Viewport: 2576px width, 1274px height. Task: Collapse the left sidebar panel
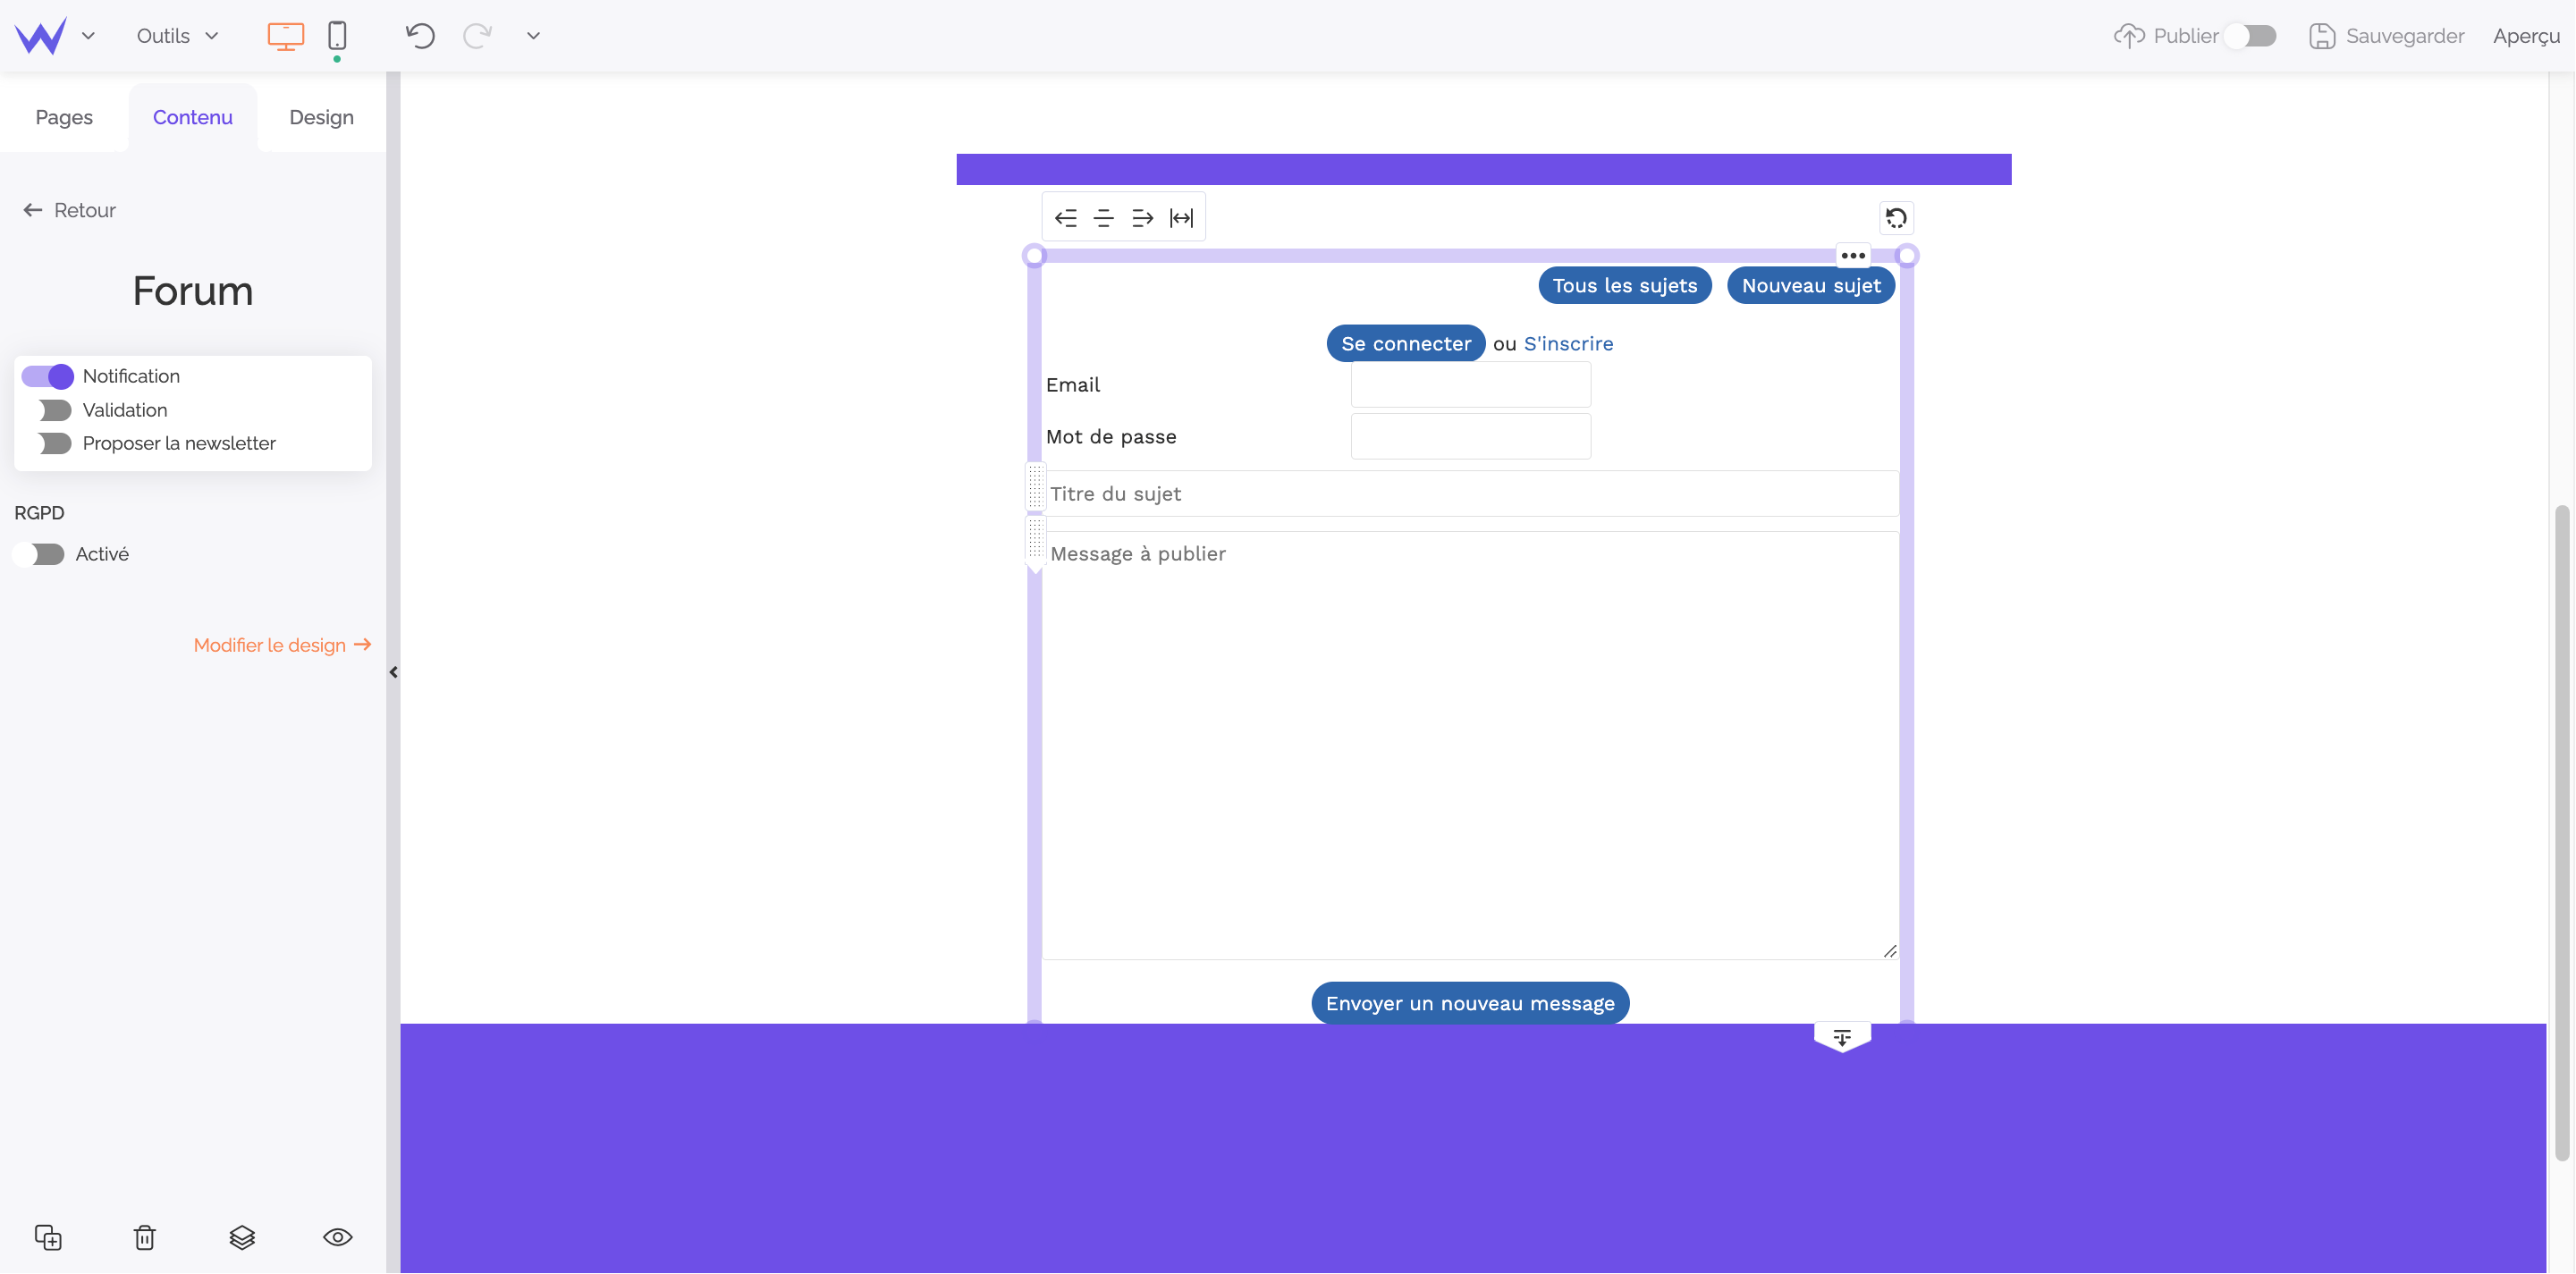[393, 672]
